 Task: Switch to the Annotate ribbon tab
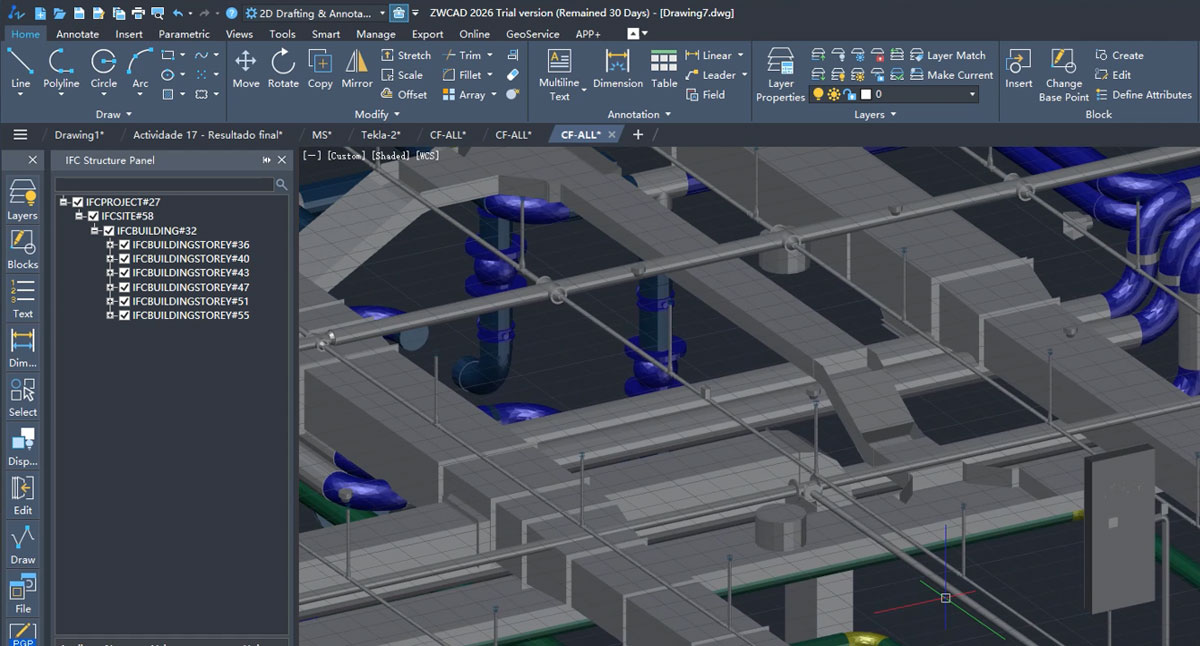click(x=77, y=34)
